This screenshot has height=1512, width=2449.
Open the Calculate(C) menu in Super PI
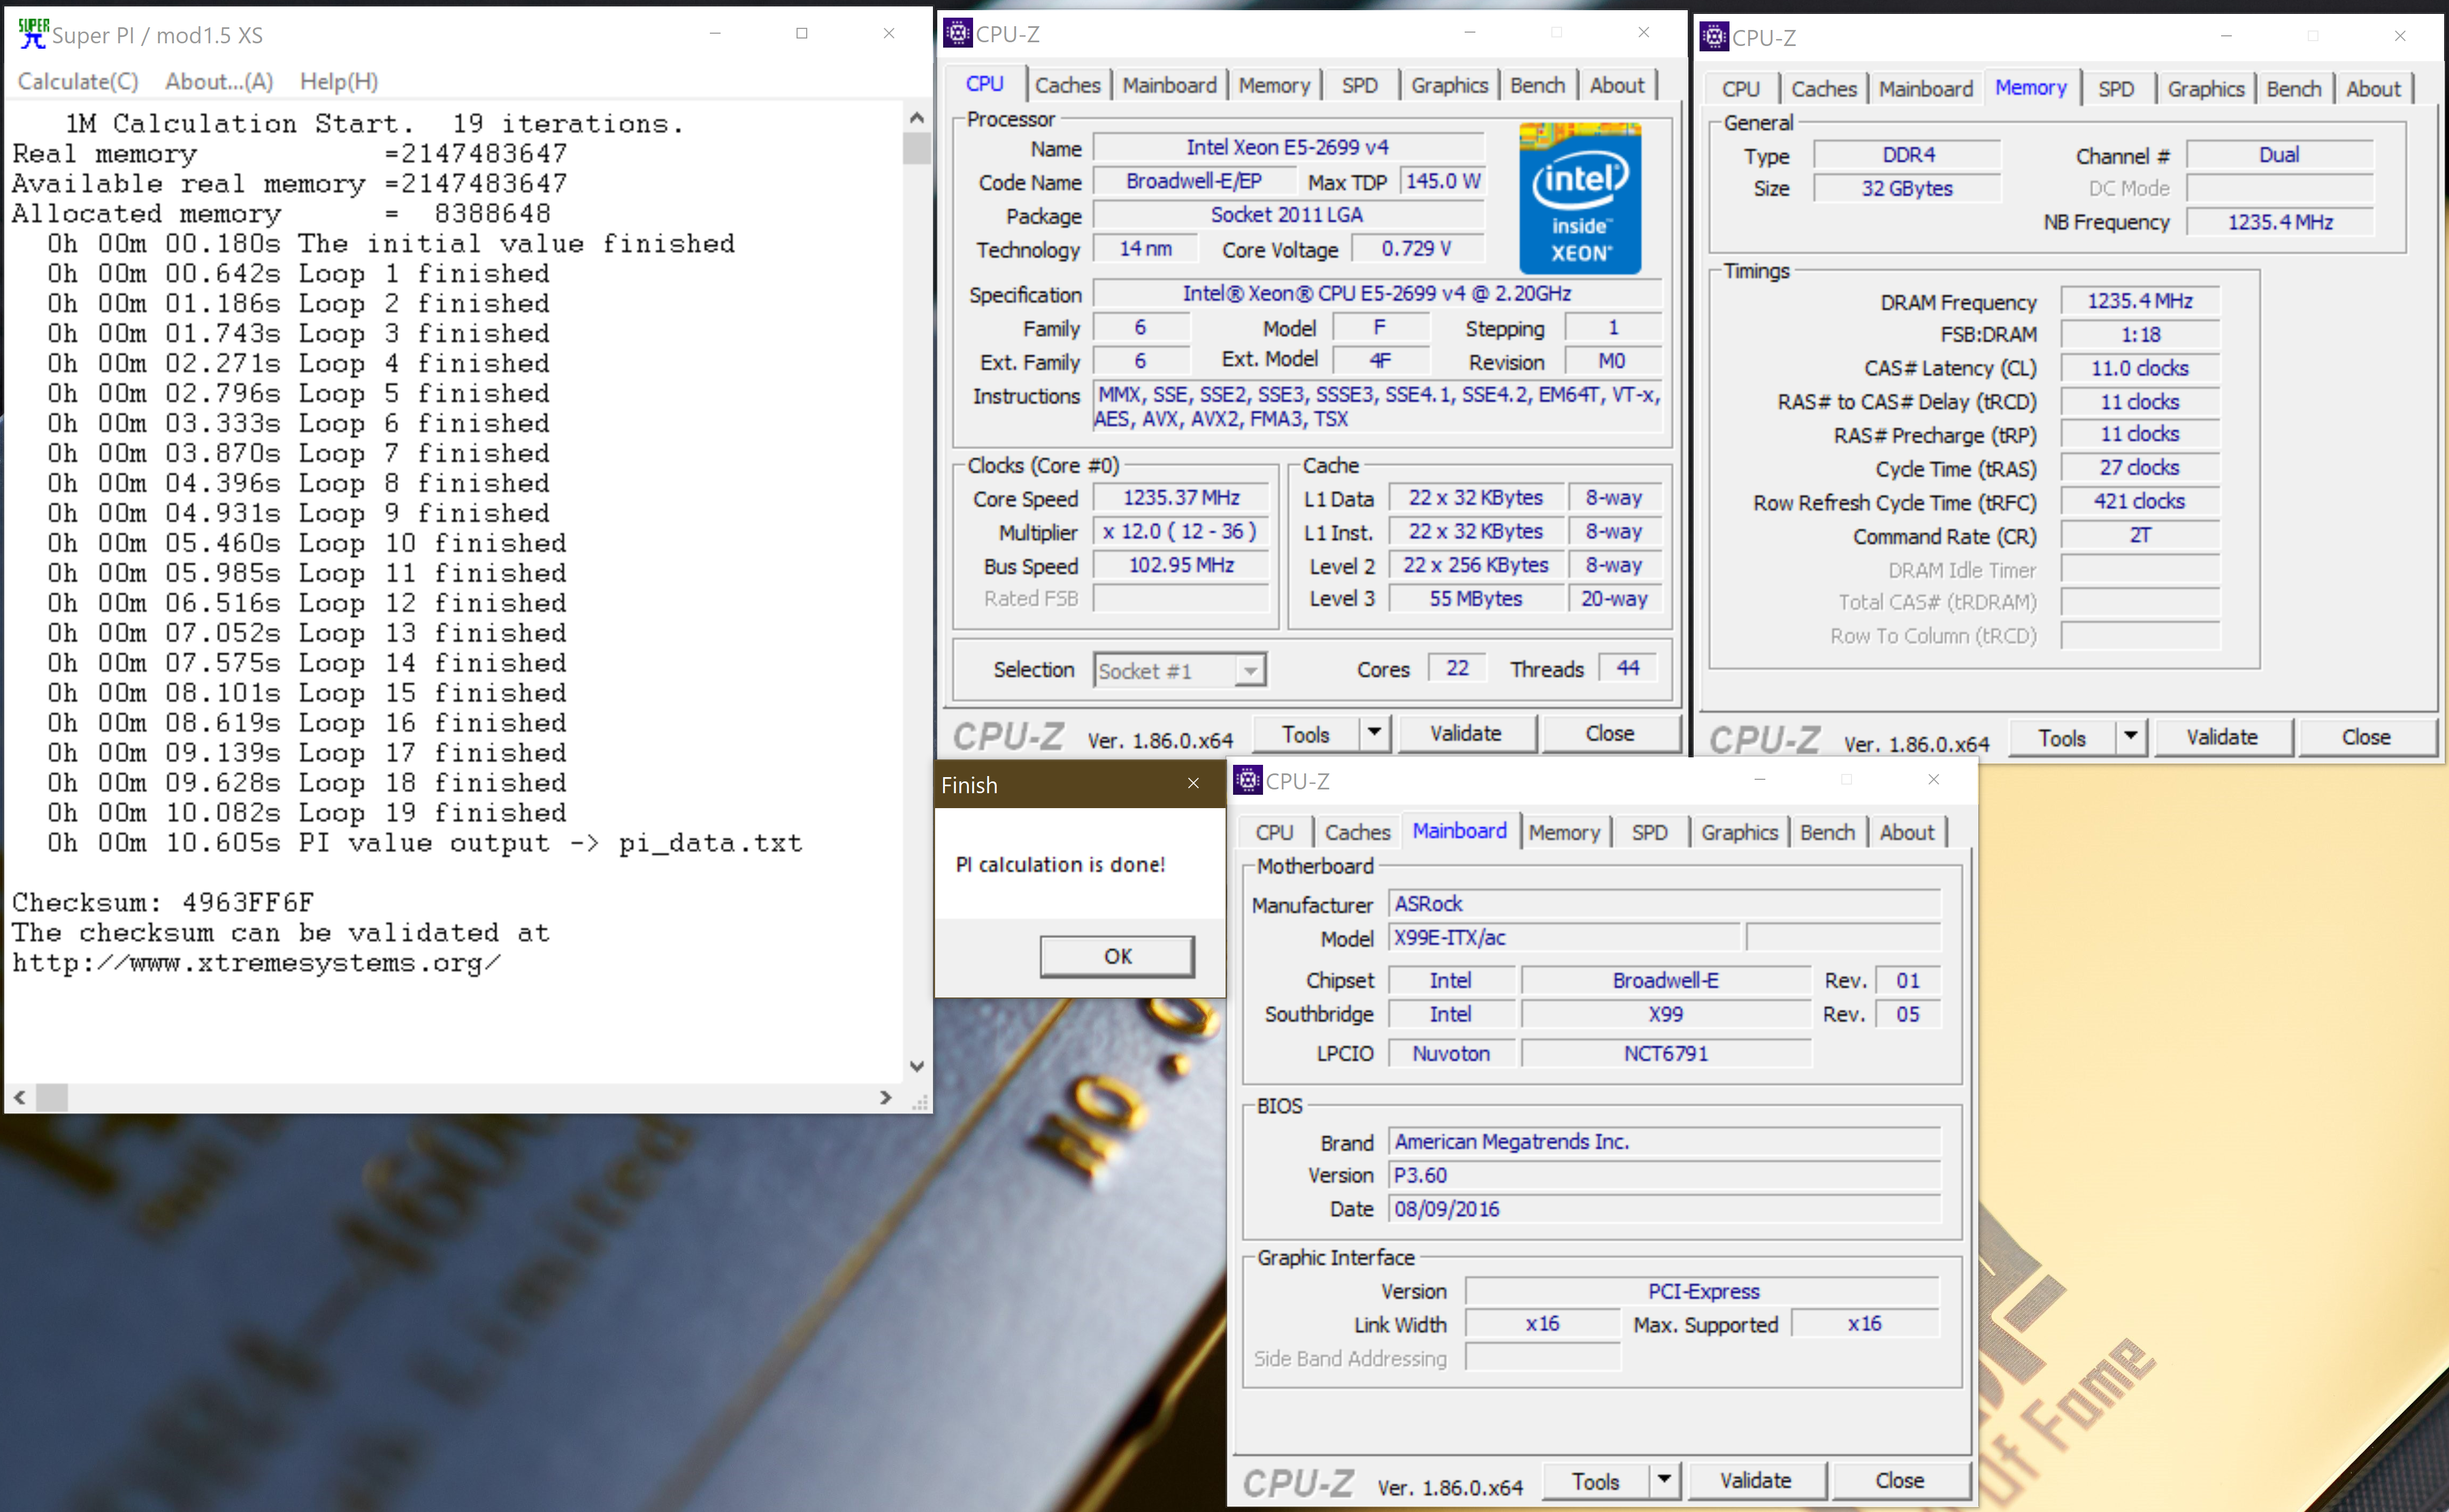[x=78, y=81]
